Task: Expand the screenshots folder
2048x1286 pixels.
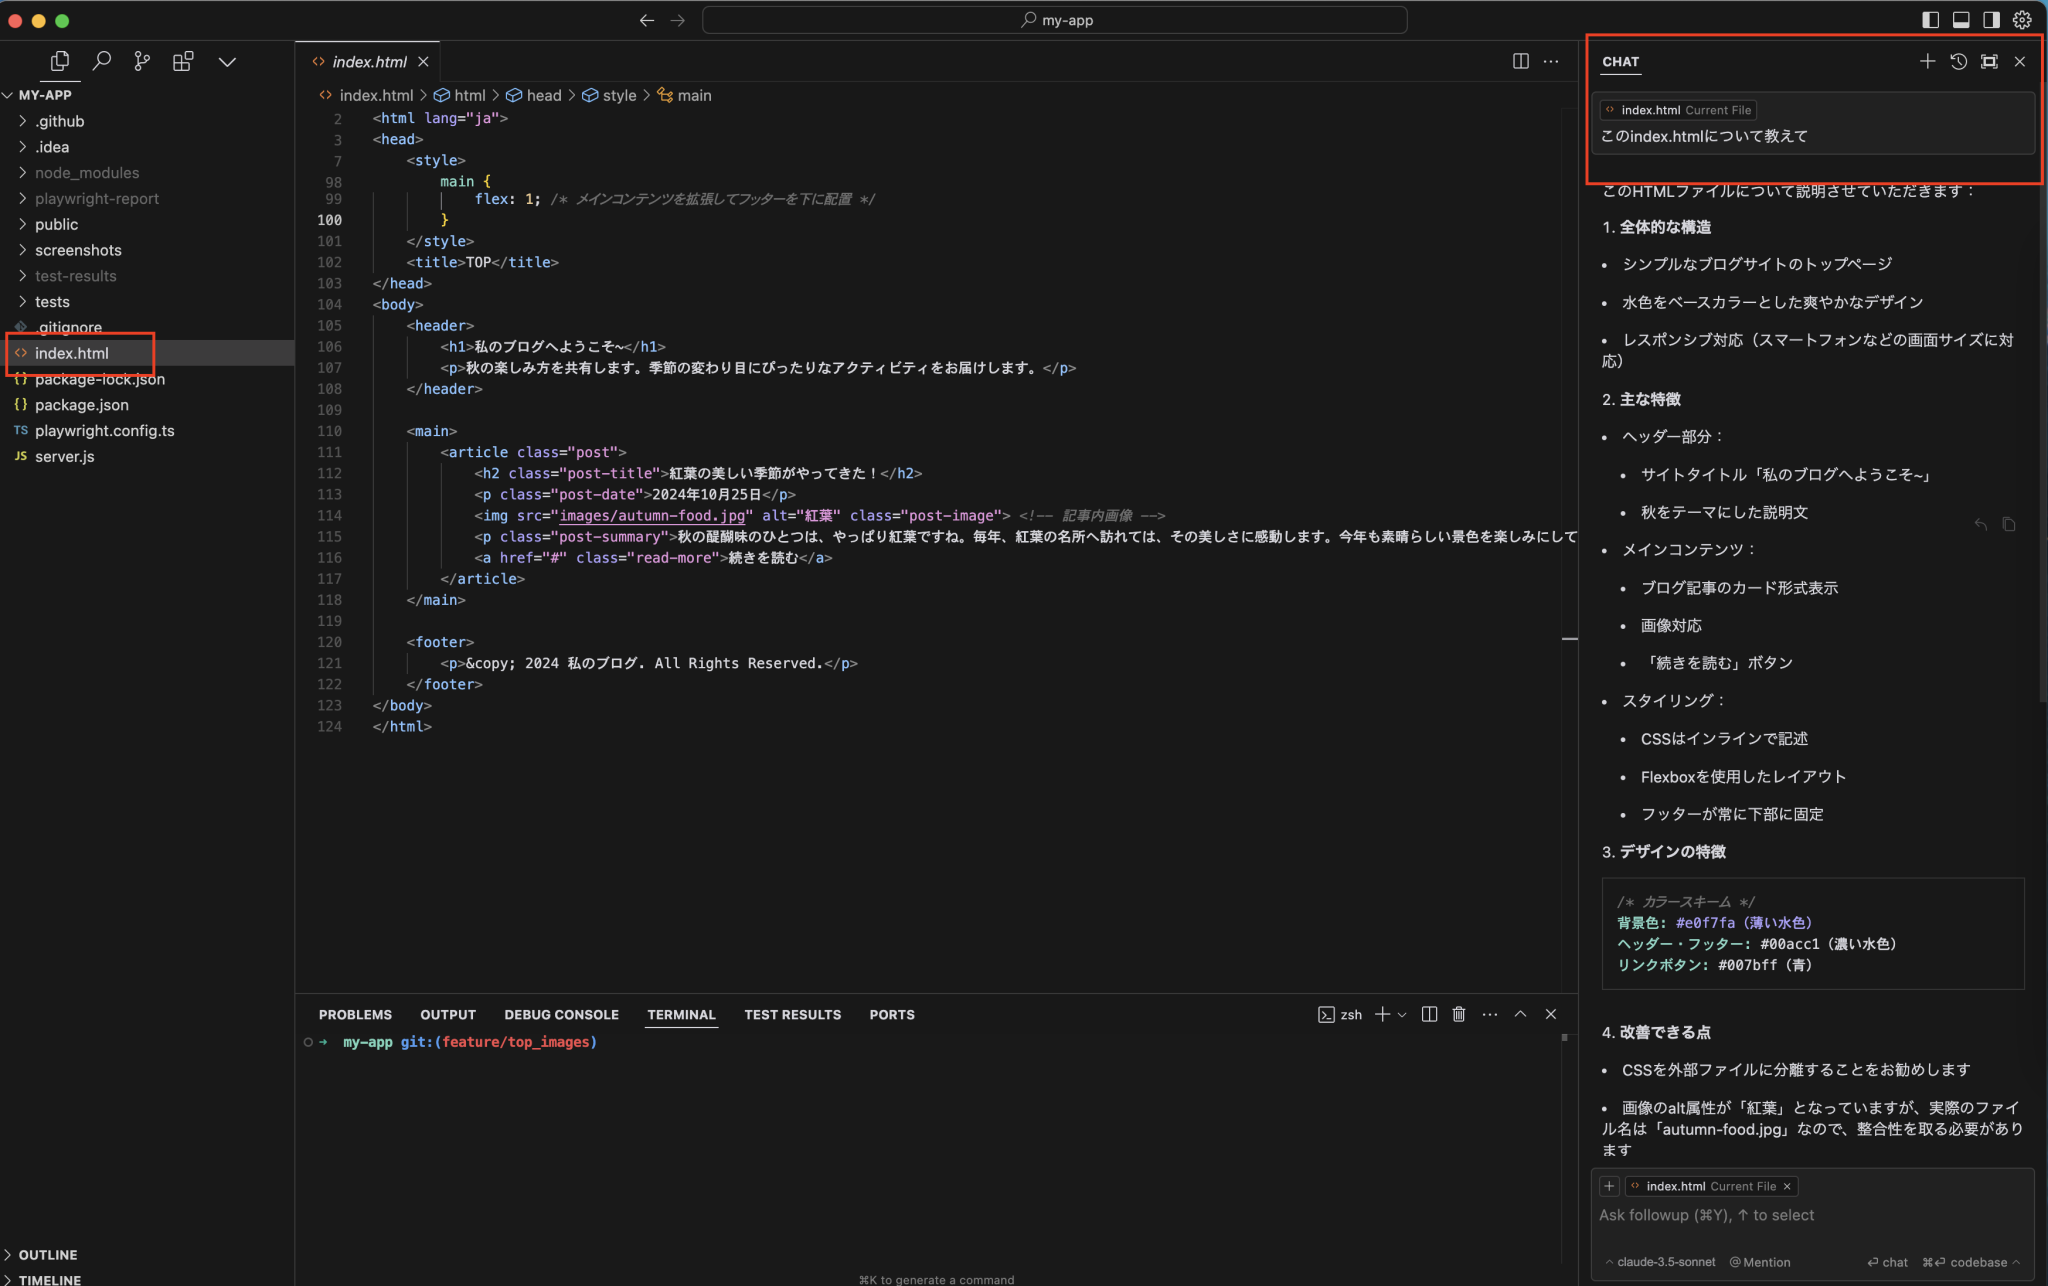Action: tap(78, 250)
